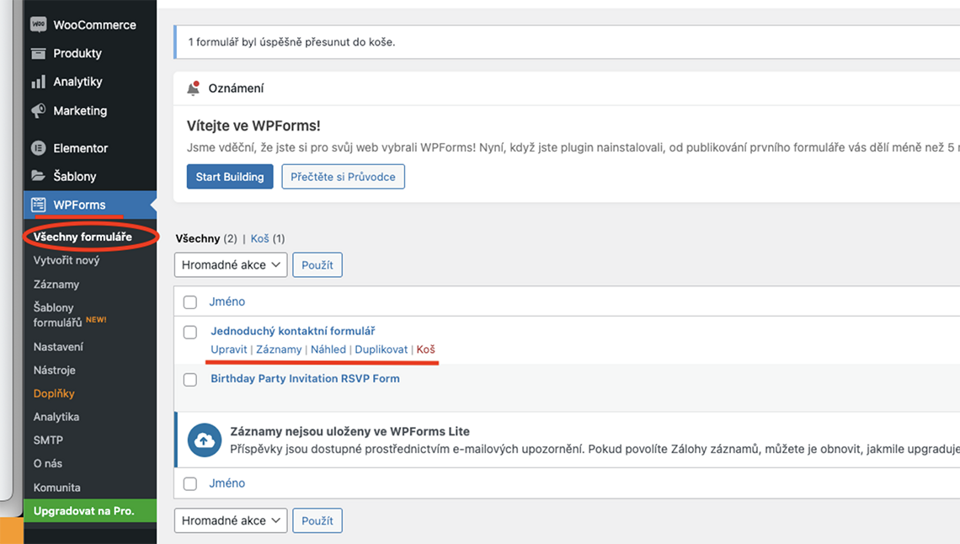Click the cloud upload icon
This screenshot has height=544, width=960.
204,440
